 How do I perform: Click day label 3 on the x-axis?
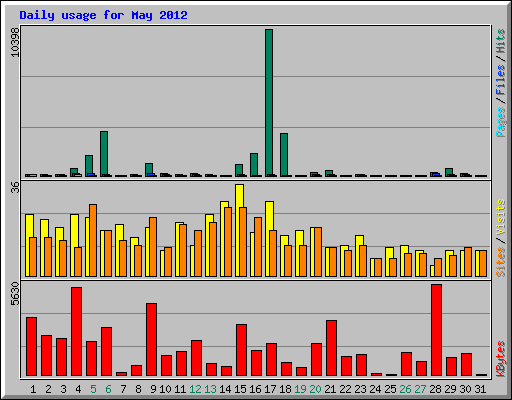(63, 389)
